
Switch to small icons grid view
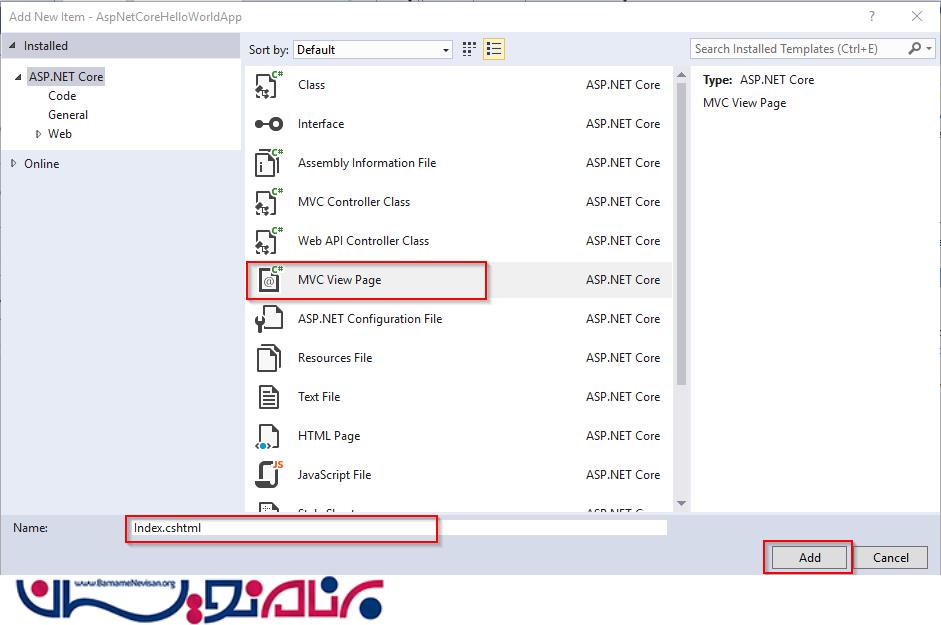coord(470,49)
